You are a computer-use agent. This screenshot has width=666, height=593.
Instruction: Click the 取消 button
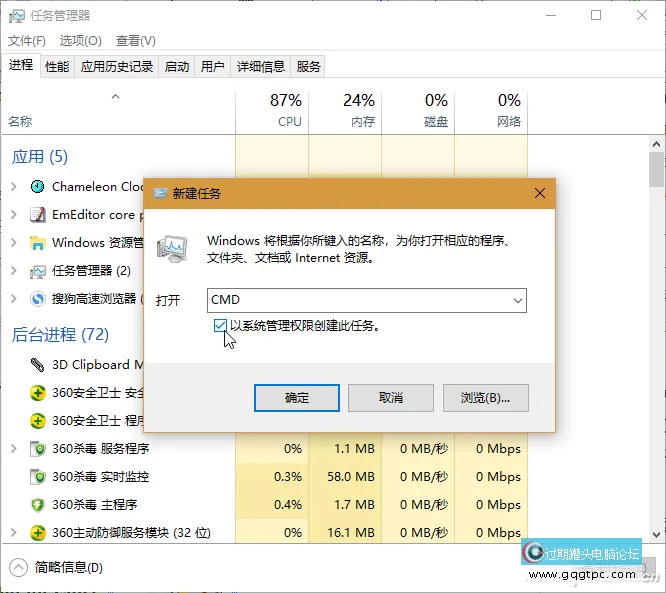tap(391, 398)
